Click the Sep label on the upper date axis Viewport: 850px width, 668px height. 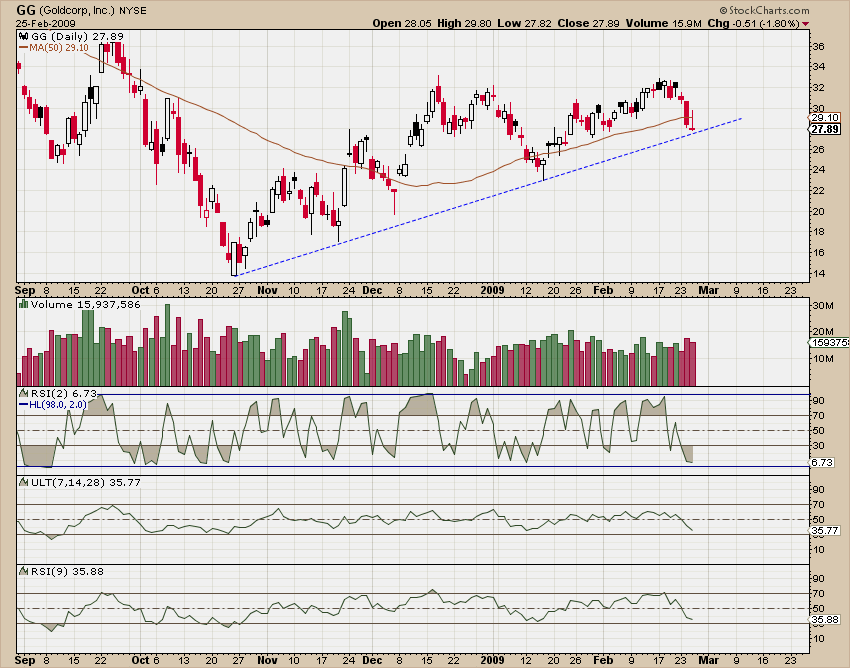click(x=25, y=290)
